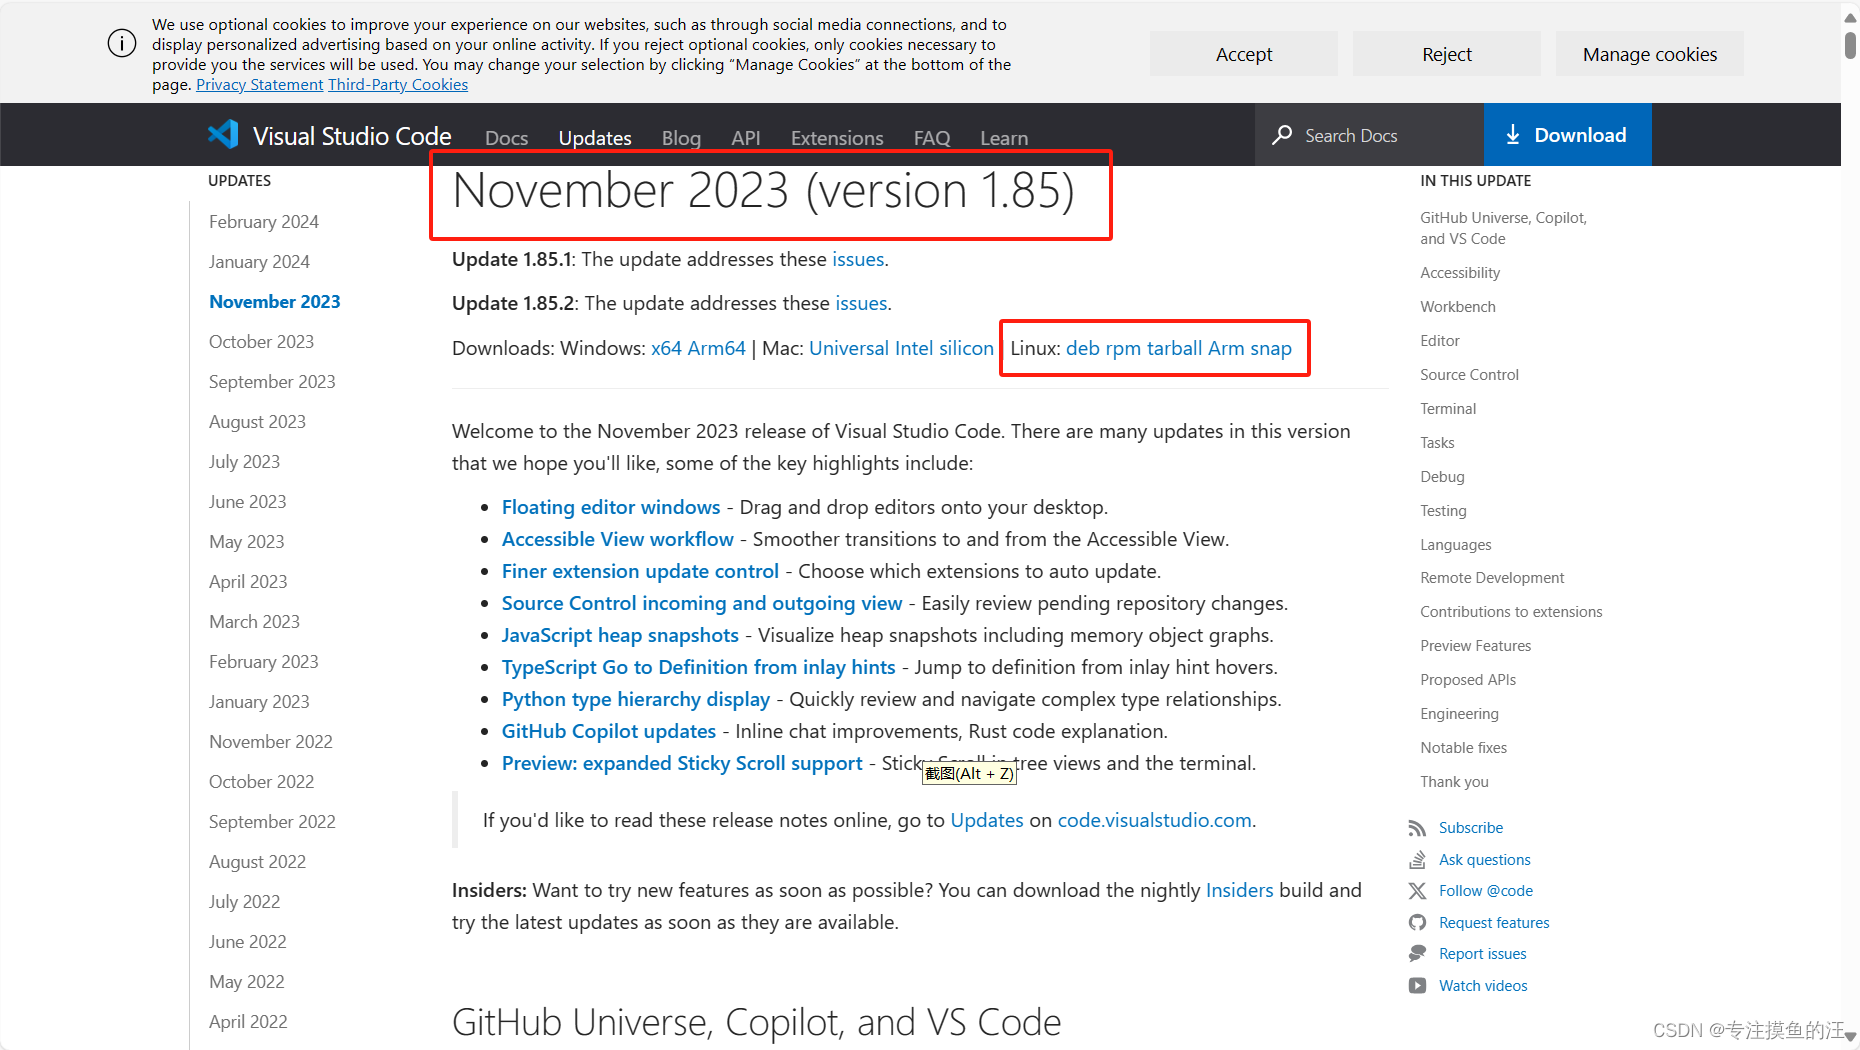Open Manage cookies options
1860x1050 pixels.
[1650, 54]
